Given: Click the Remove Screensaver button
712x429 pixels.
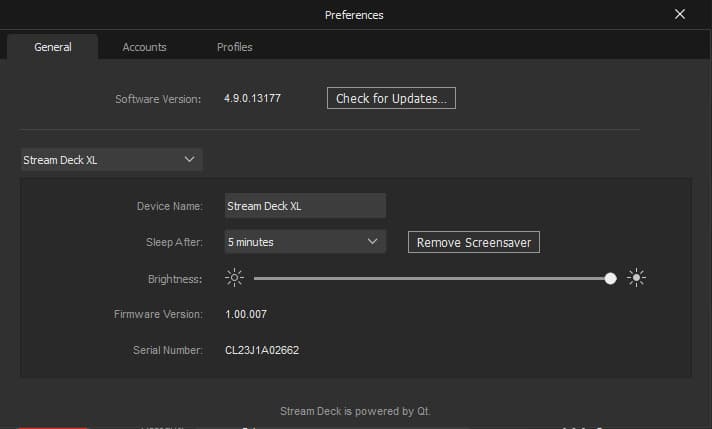Looking at the screenshot, I should (473, 242).
